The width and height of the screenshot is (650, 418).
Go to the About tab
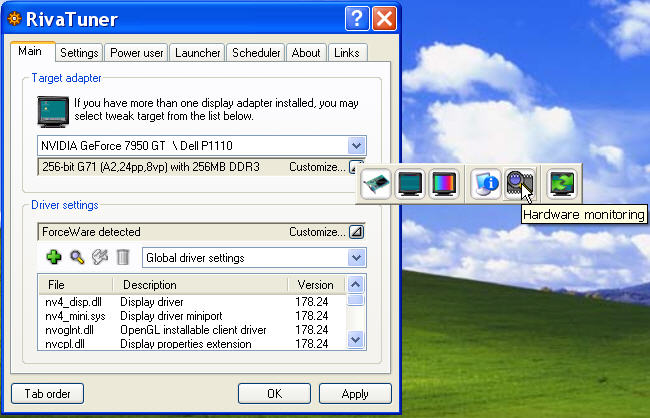coord(306,53)
